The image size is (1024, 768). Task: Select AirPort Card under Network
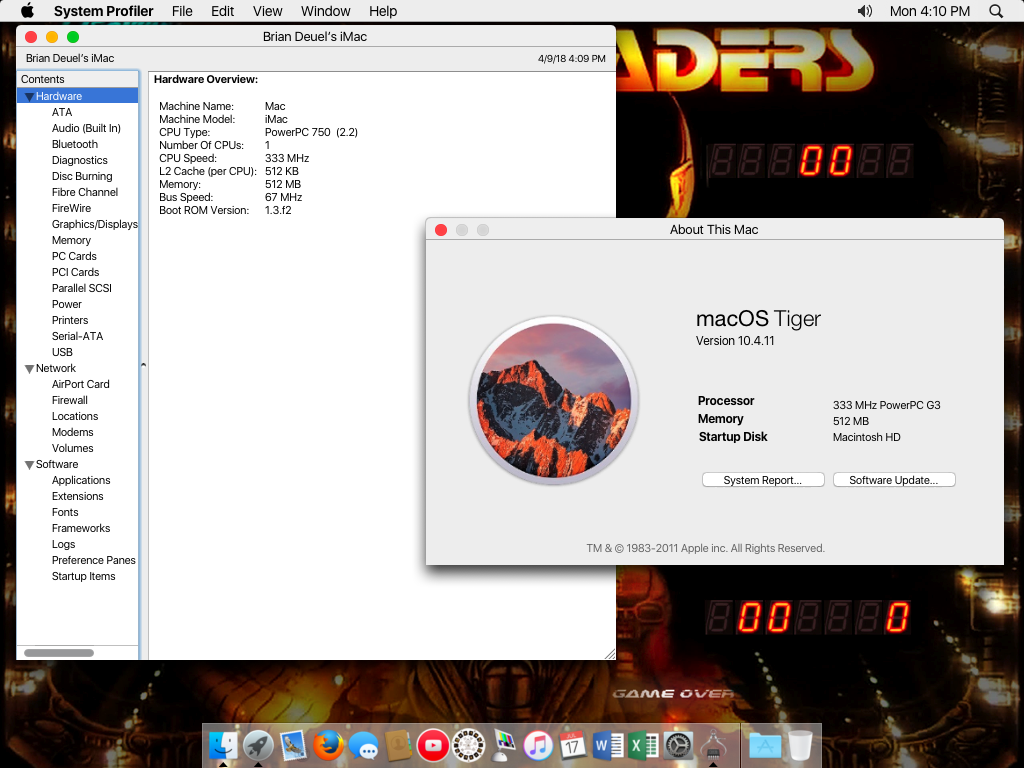coord(81,384)
